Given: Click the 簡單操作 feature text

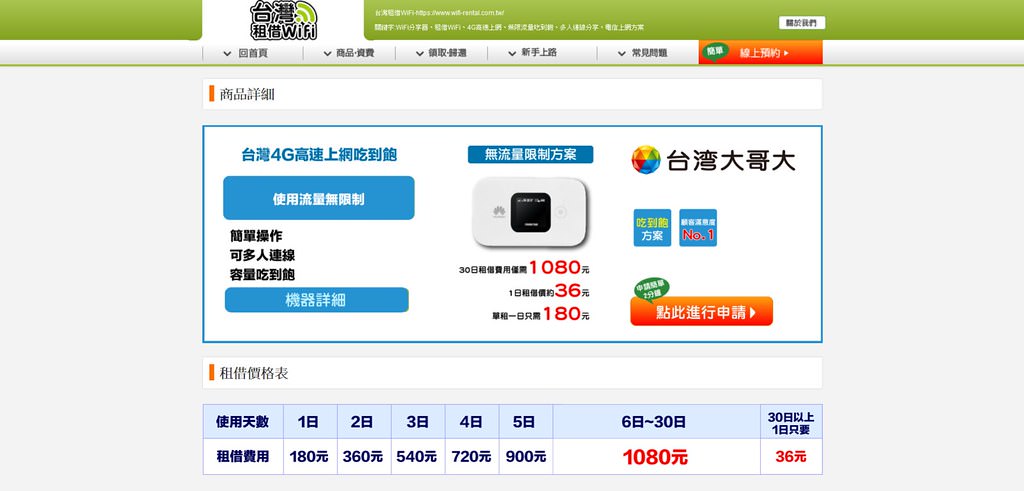Looking at the screenshot, I should [256, 236].
